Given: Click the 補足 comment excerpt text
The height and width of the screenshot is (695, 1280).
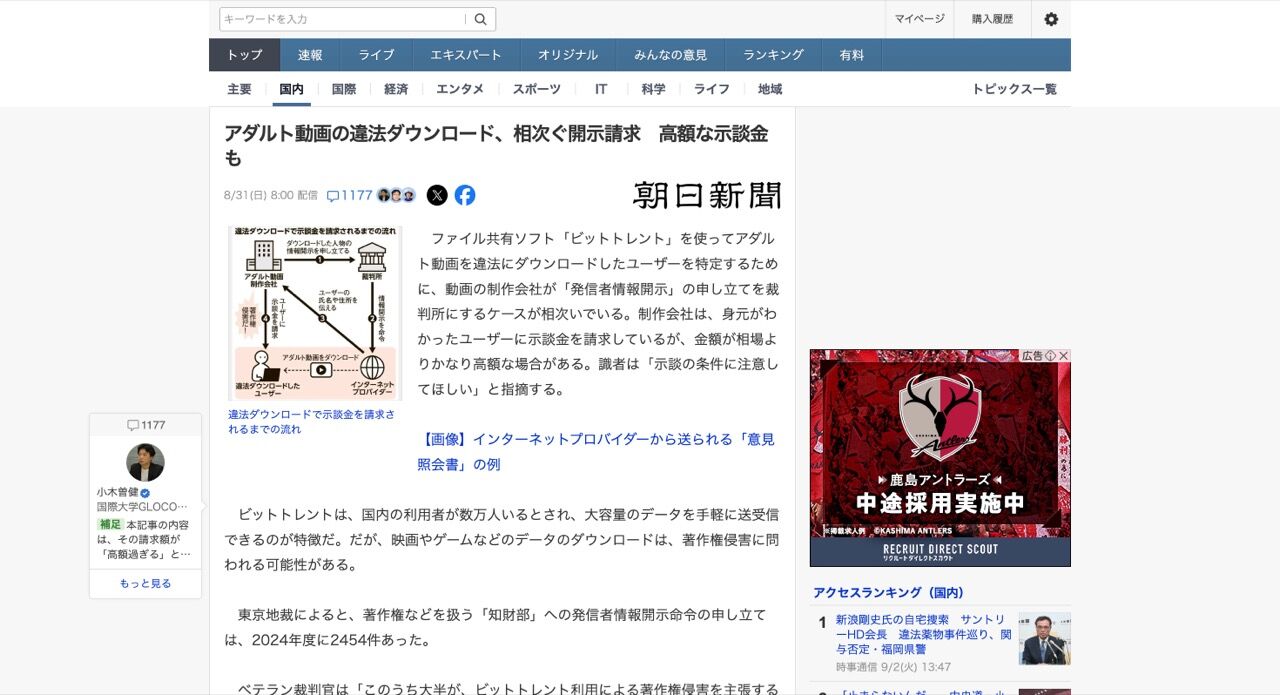Looking at the screenshot, I should [x=145, y=539].
